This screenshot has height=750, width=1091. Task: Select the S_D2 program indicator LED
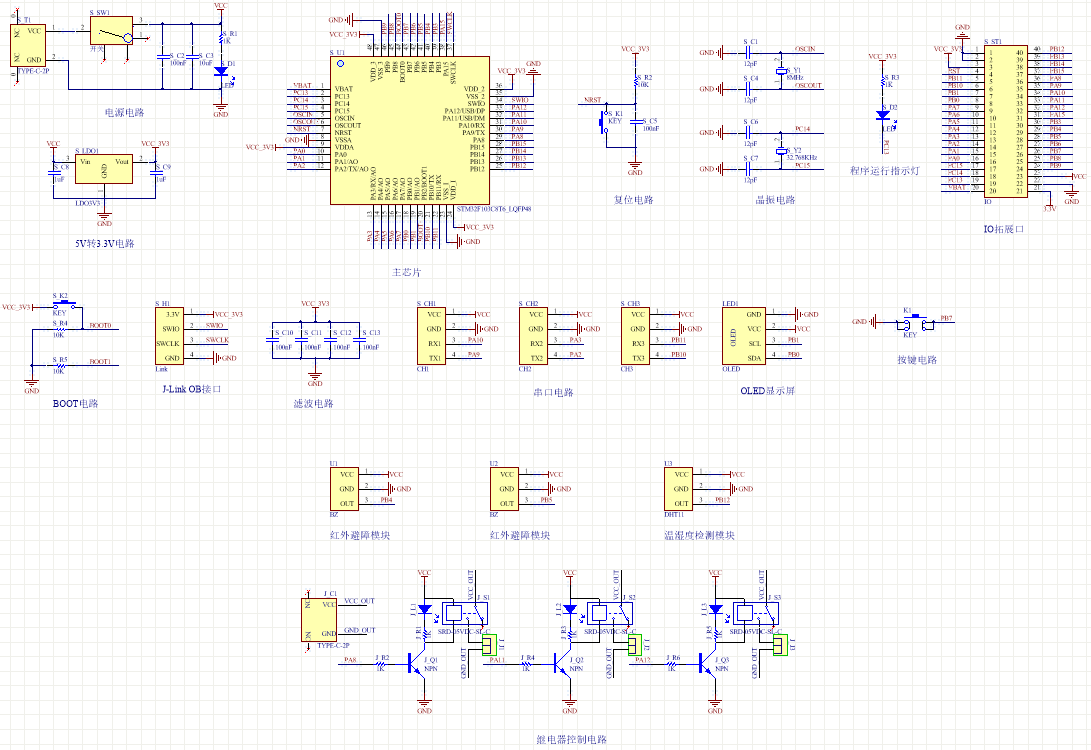883,115
